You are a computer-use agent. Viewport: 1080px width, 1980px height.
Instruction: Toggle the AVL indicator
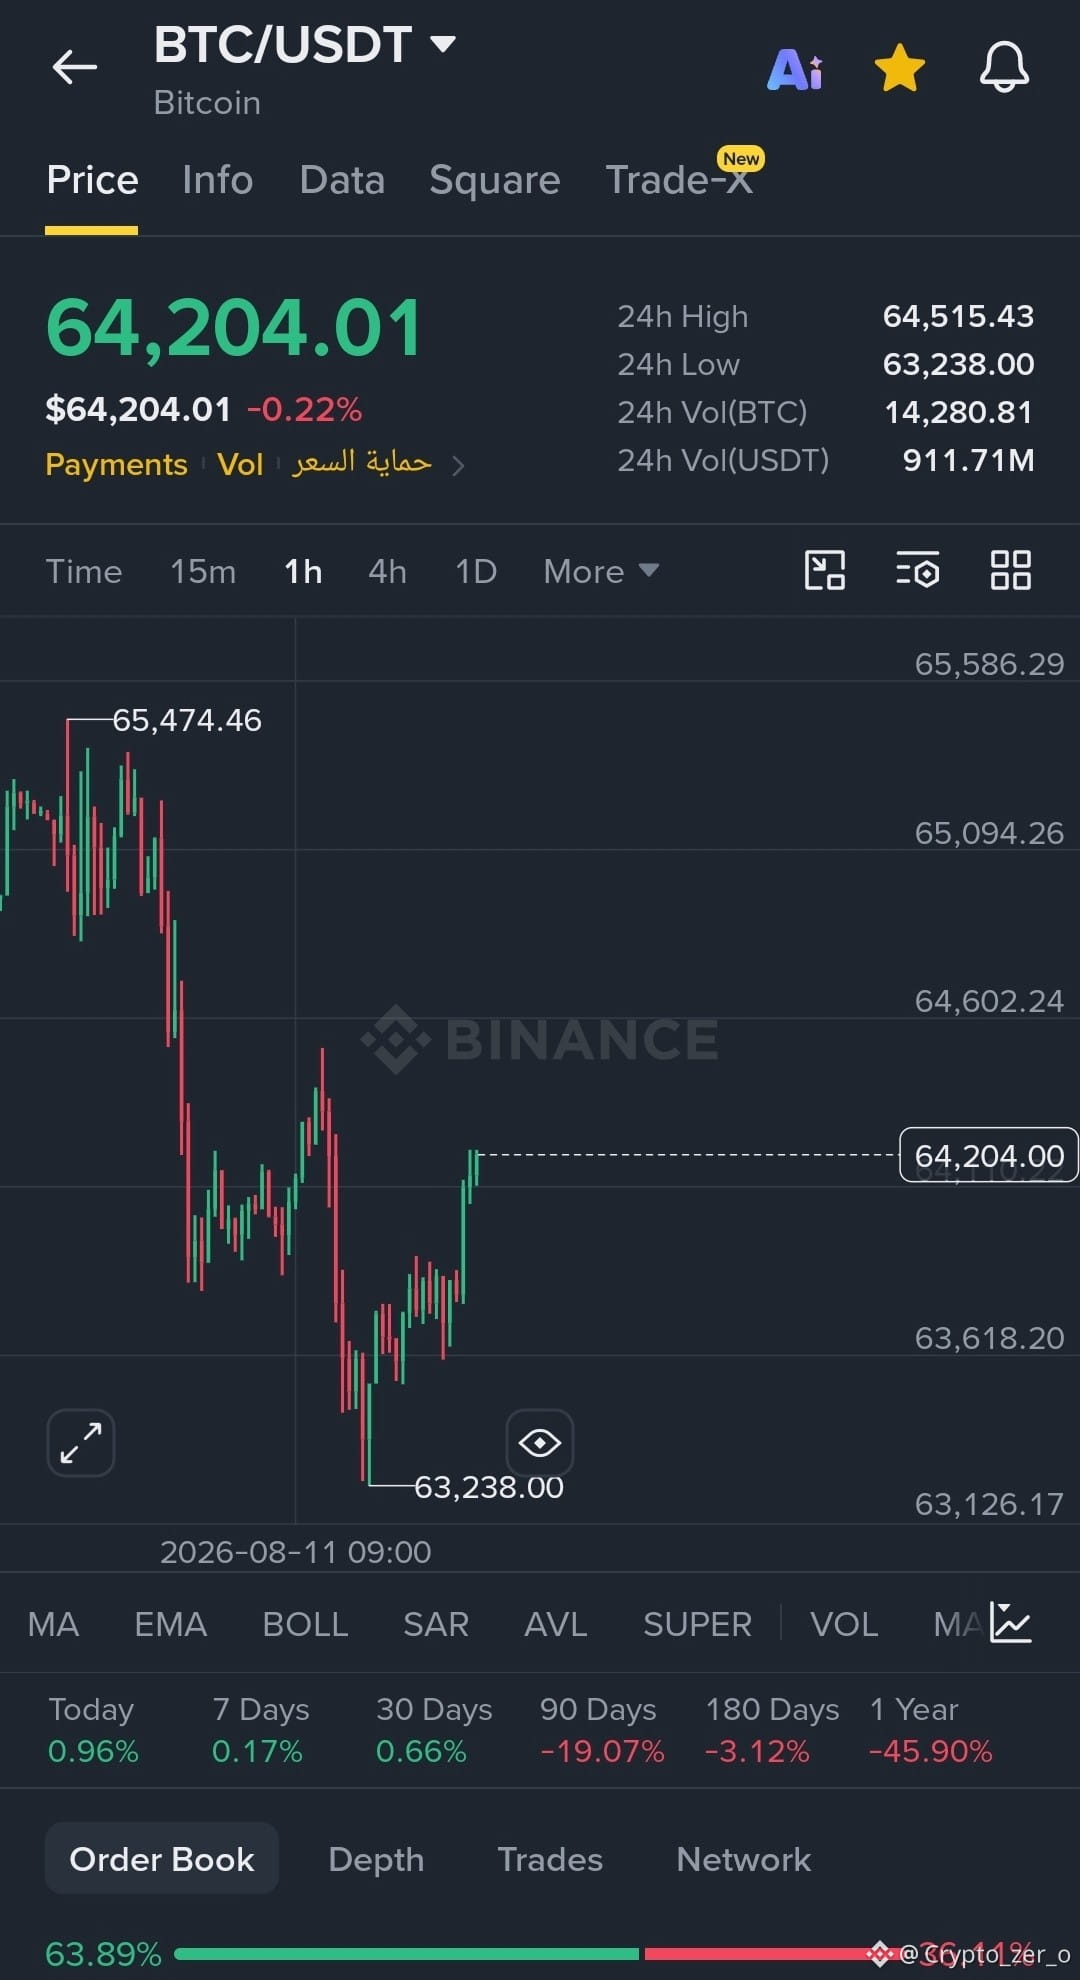pyautogui.click(x=556, y=1624)
